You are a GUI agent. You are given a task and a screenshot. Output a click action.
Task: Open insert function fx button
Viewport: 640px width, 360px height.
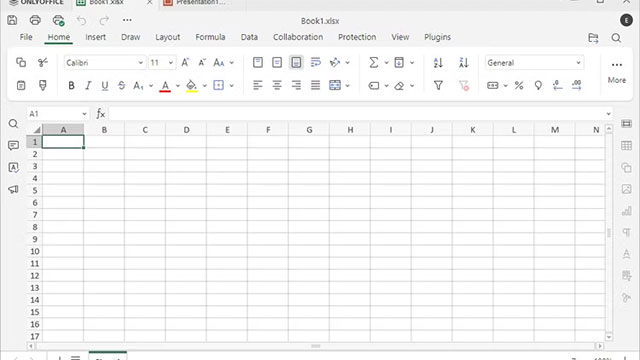(x=100, y=114)
